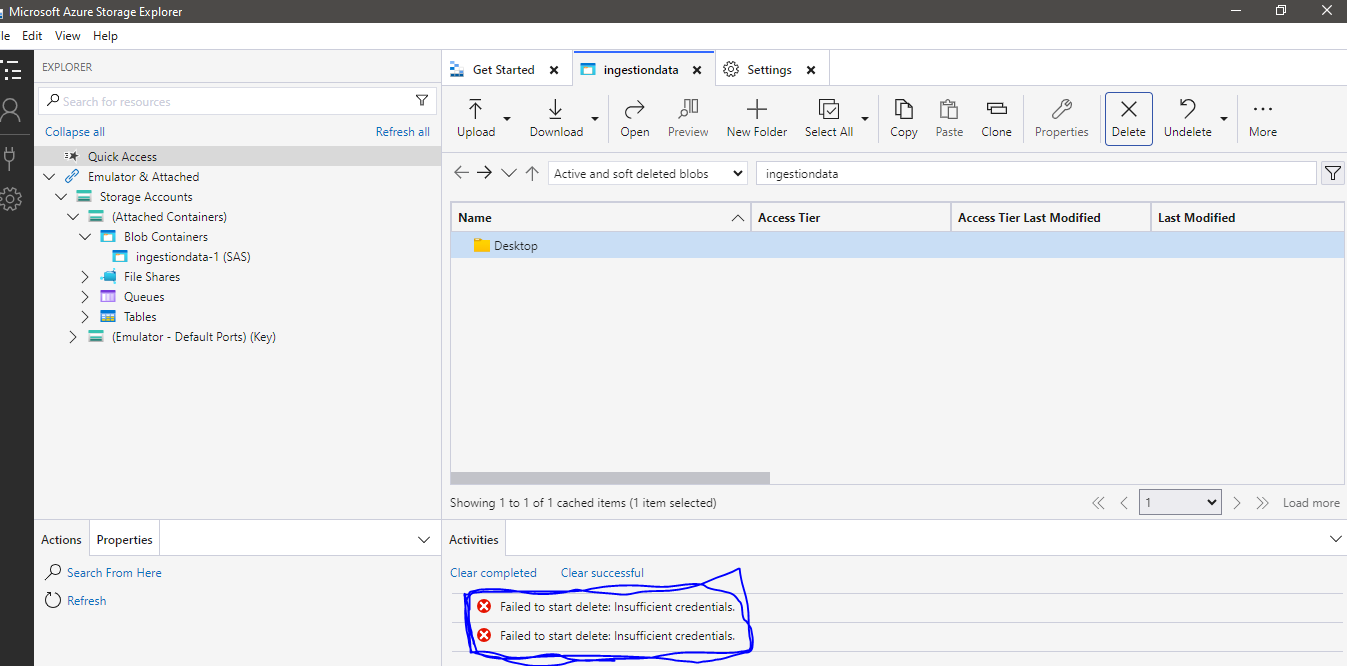Click the Copy toolbar icon
Image resolution: width=1347 pixels, height=666 pixels.
[x=904, y=118]
